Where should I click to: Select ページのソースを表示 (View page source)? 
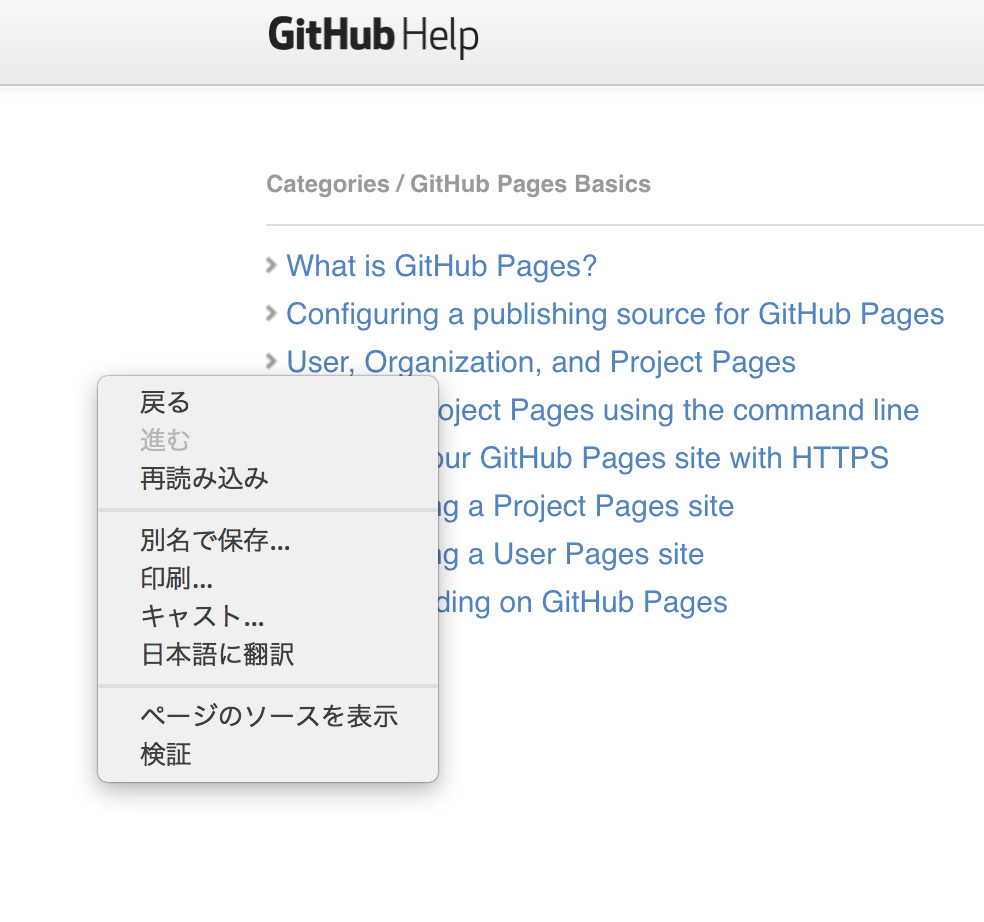268,716
